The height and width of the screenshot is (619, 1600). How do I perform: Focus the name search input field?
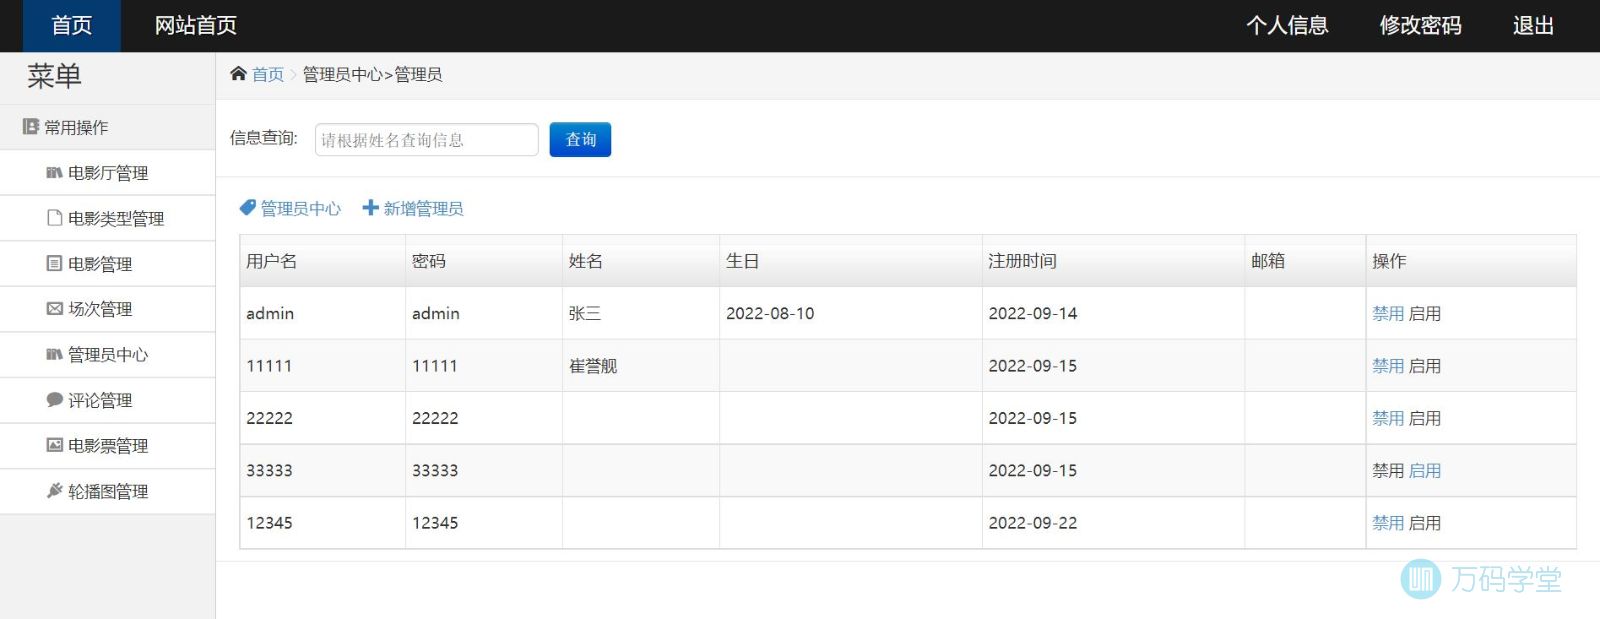[426, 140]
